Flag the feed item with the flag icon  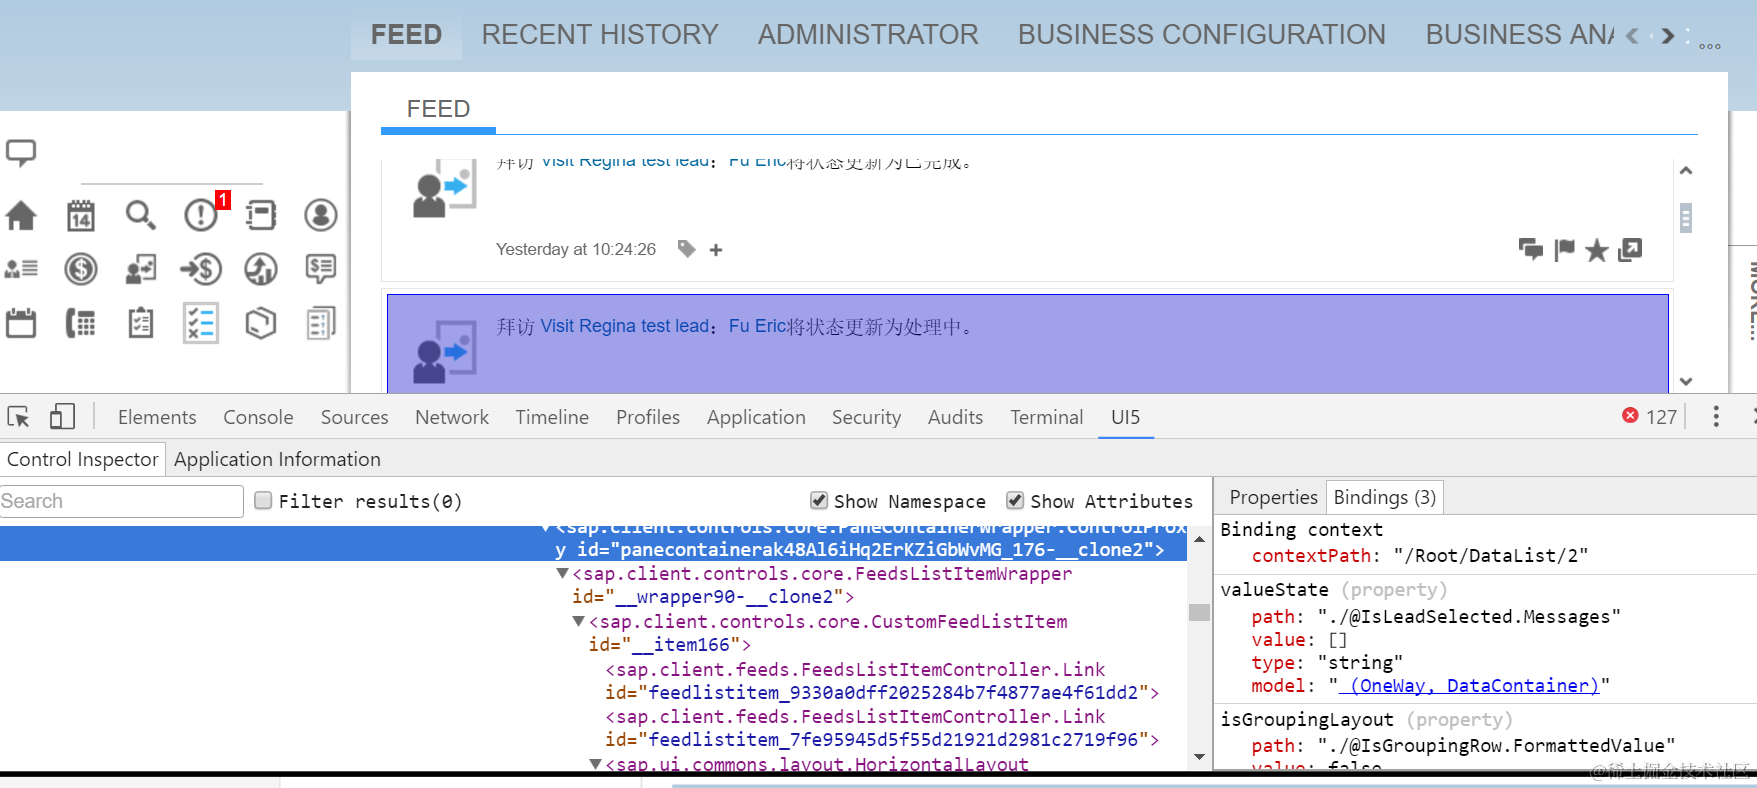click(x=1565, y=250)
